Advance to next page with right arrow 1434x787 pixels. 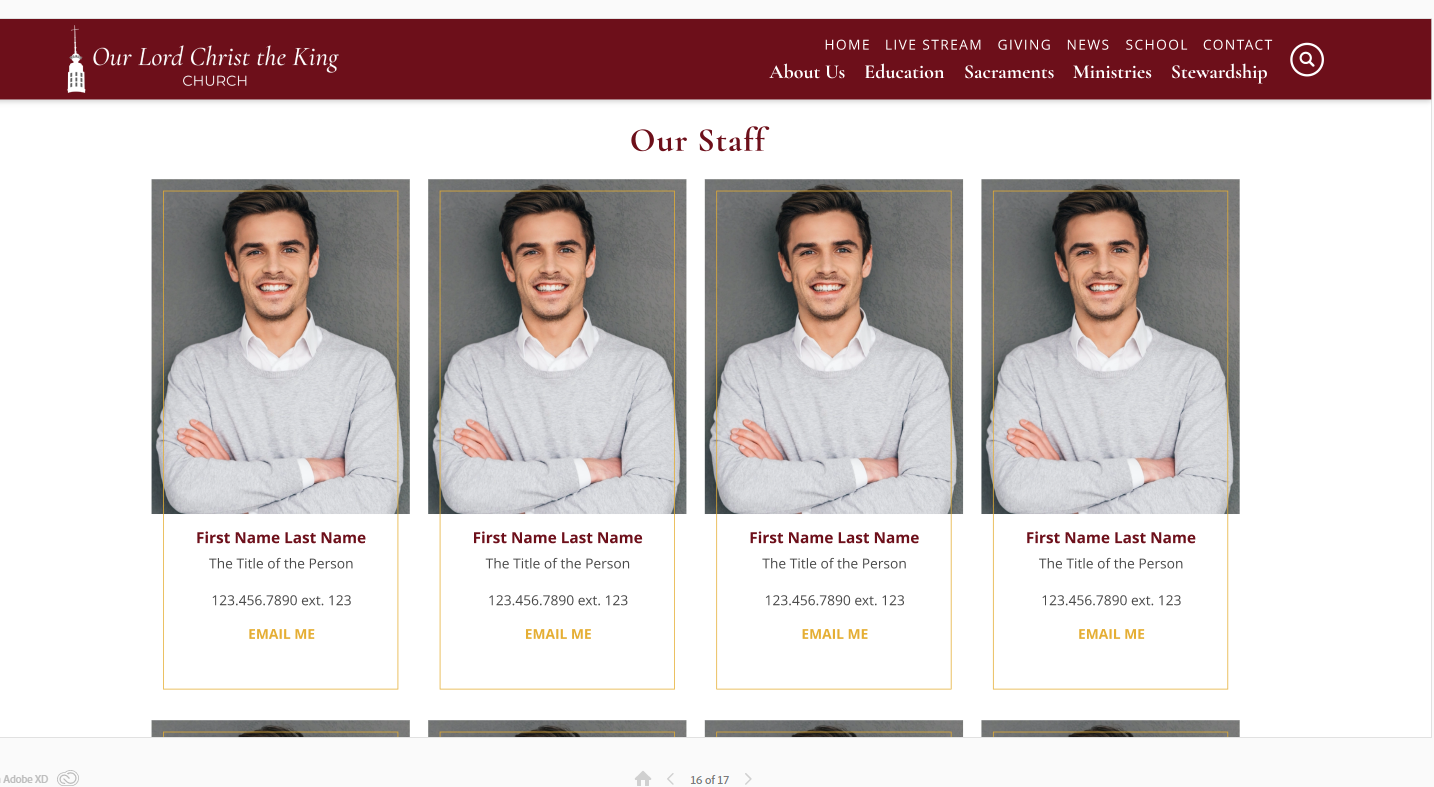click(748, 779)
